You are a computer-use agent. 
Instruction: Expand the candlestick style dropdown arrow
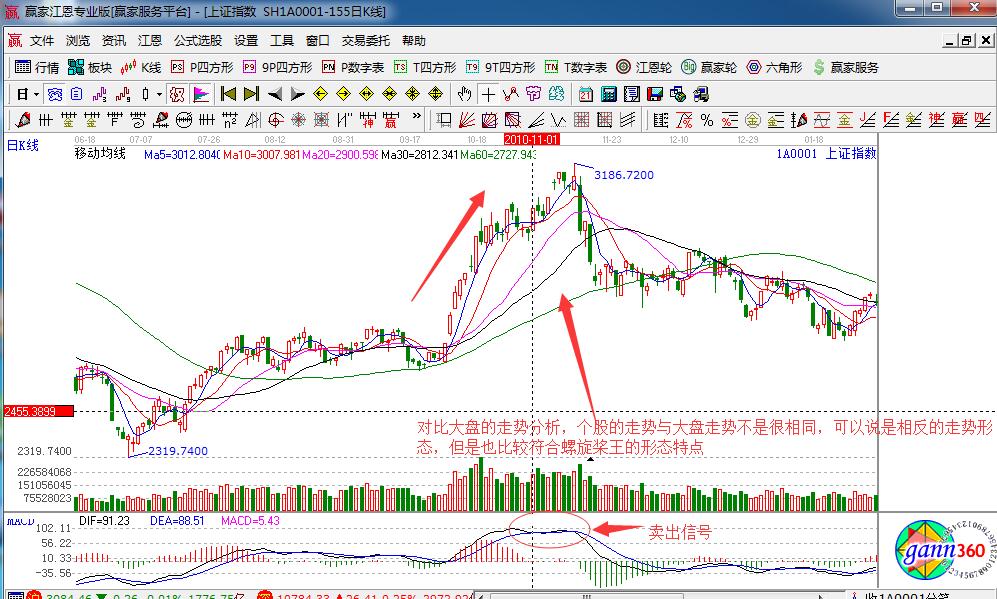(160, 94)
